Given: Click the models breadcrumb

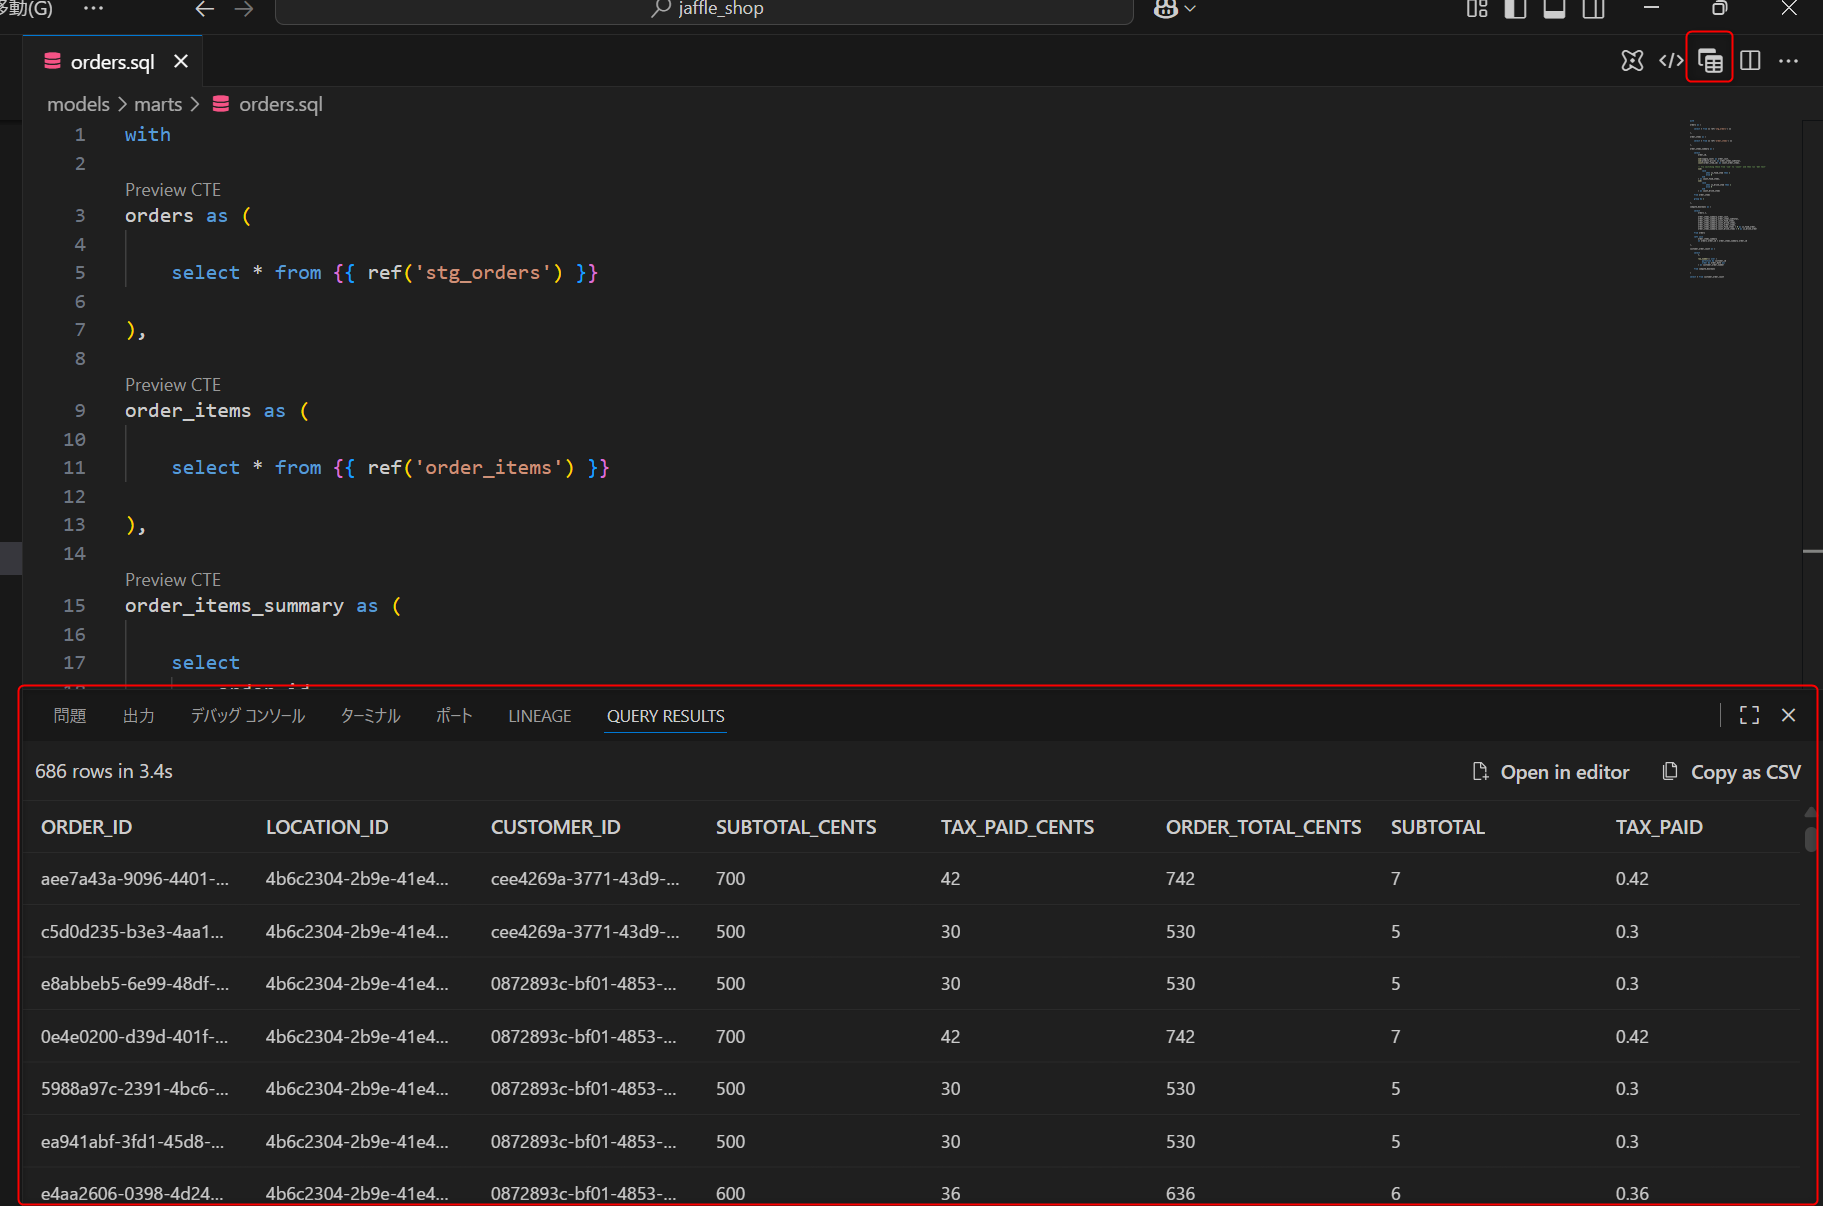Looking at the screenshot, I should coord(78,104).
